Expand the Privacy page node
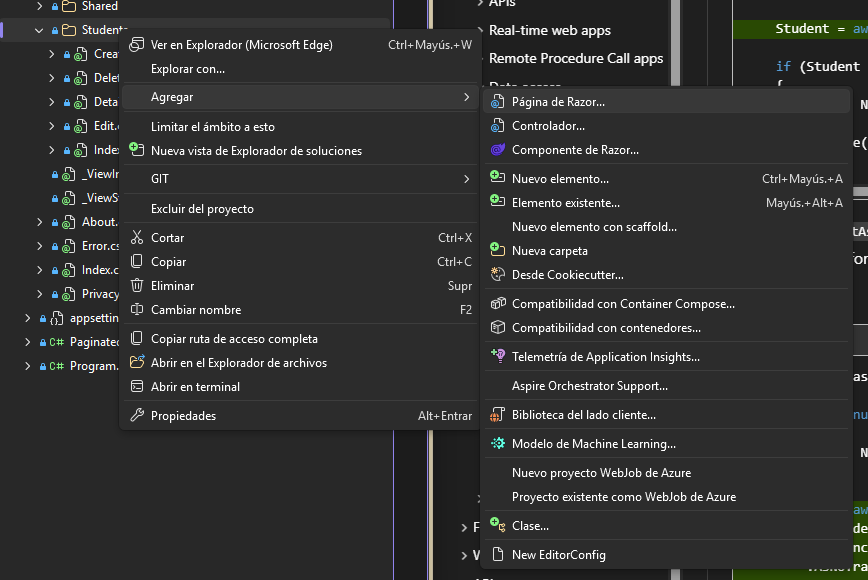Viewport: 868px width, 580px height. (39, 294)
